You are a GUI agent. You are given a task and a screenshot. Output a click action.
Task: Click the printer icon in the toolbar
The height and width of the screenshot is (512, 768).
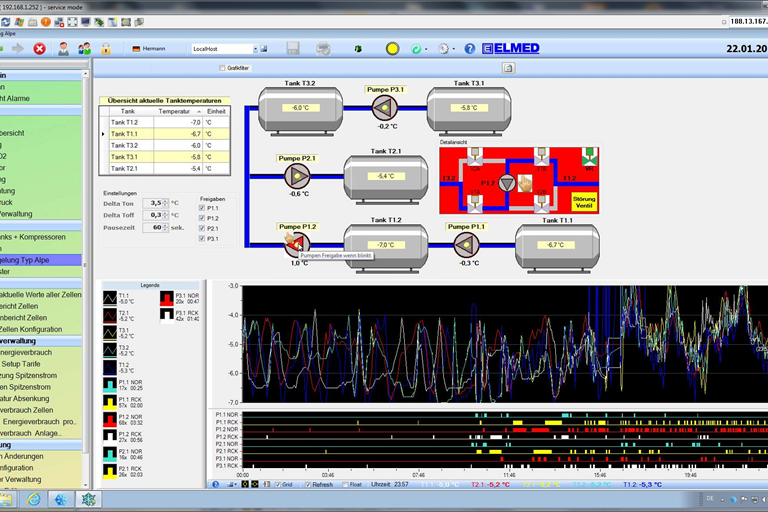click(323, 48)
